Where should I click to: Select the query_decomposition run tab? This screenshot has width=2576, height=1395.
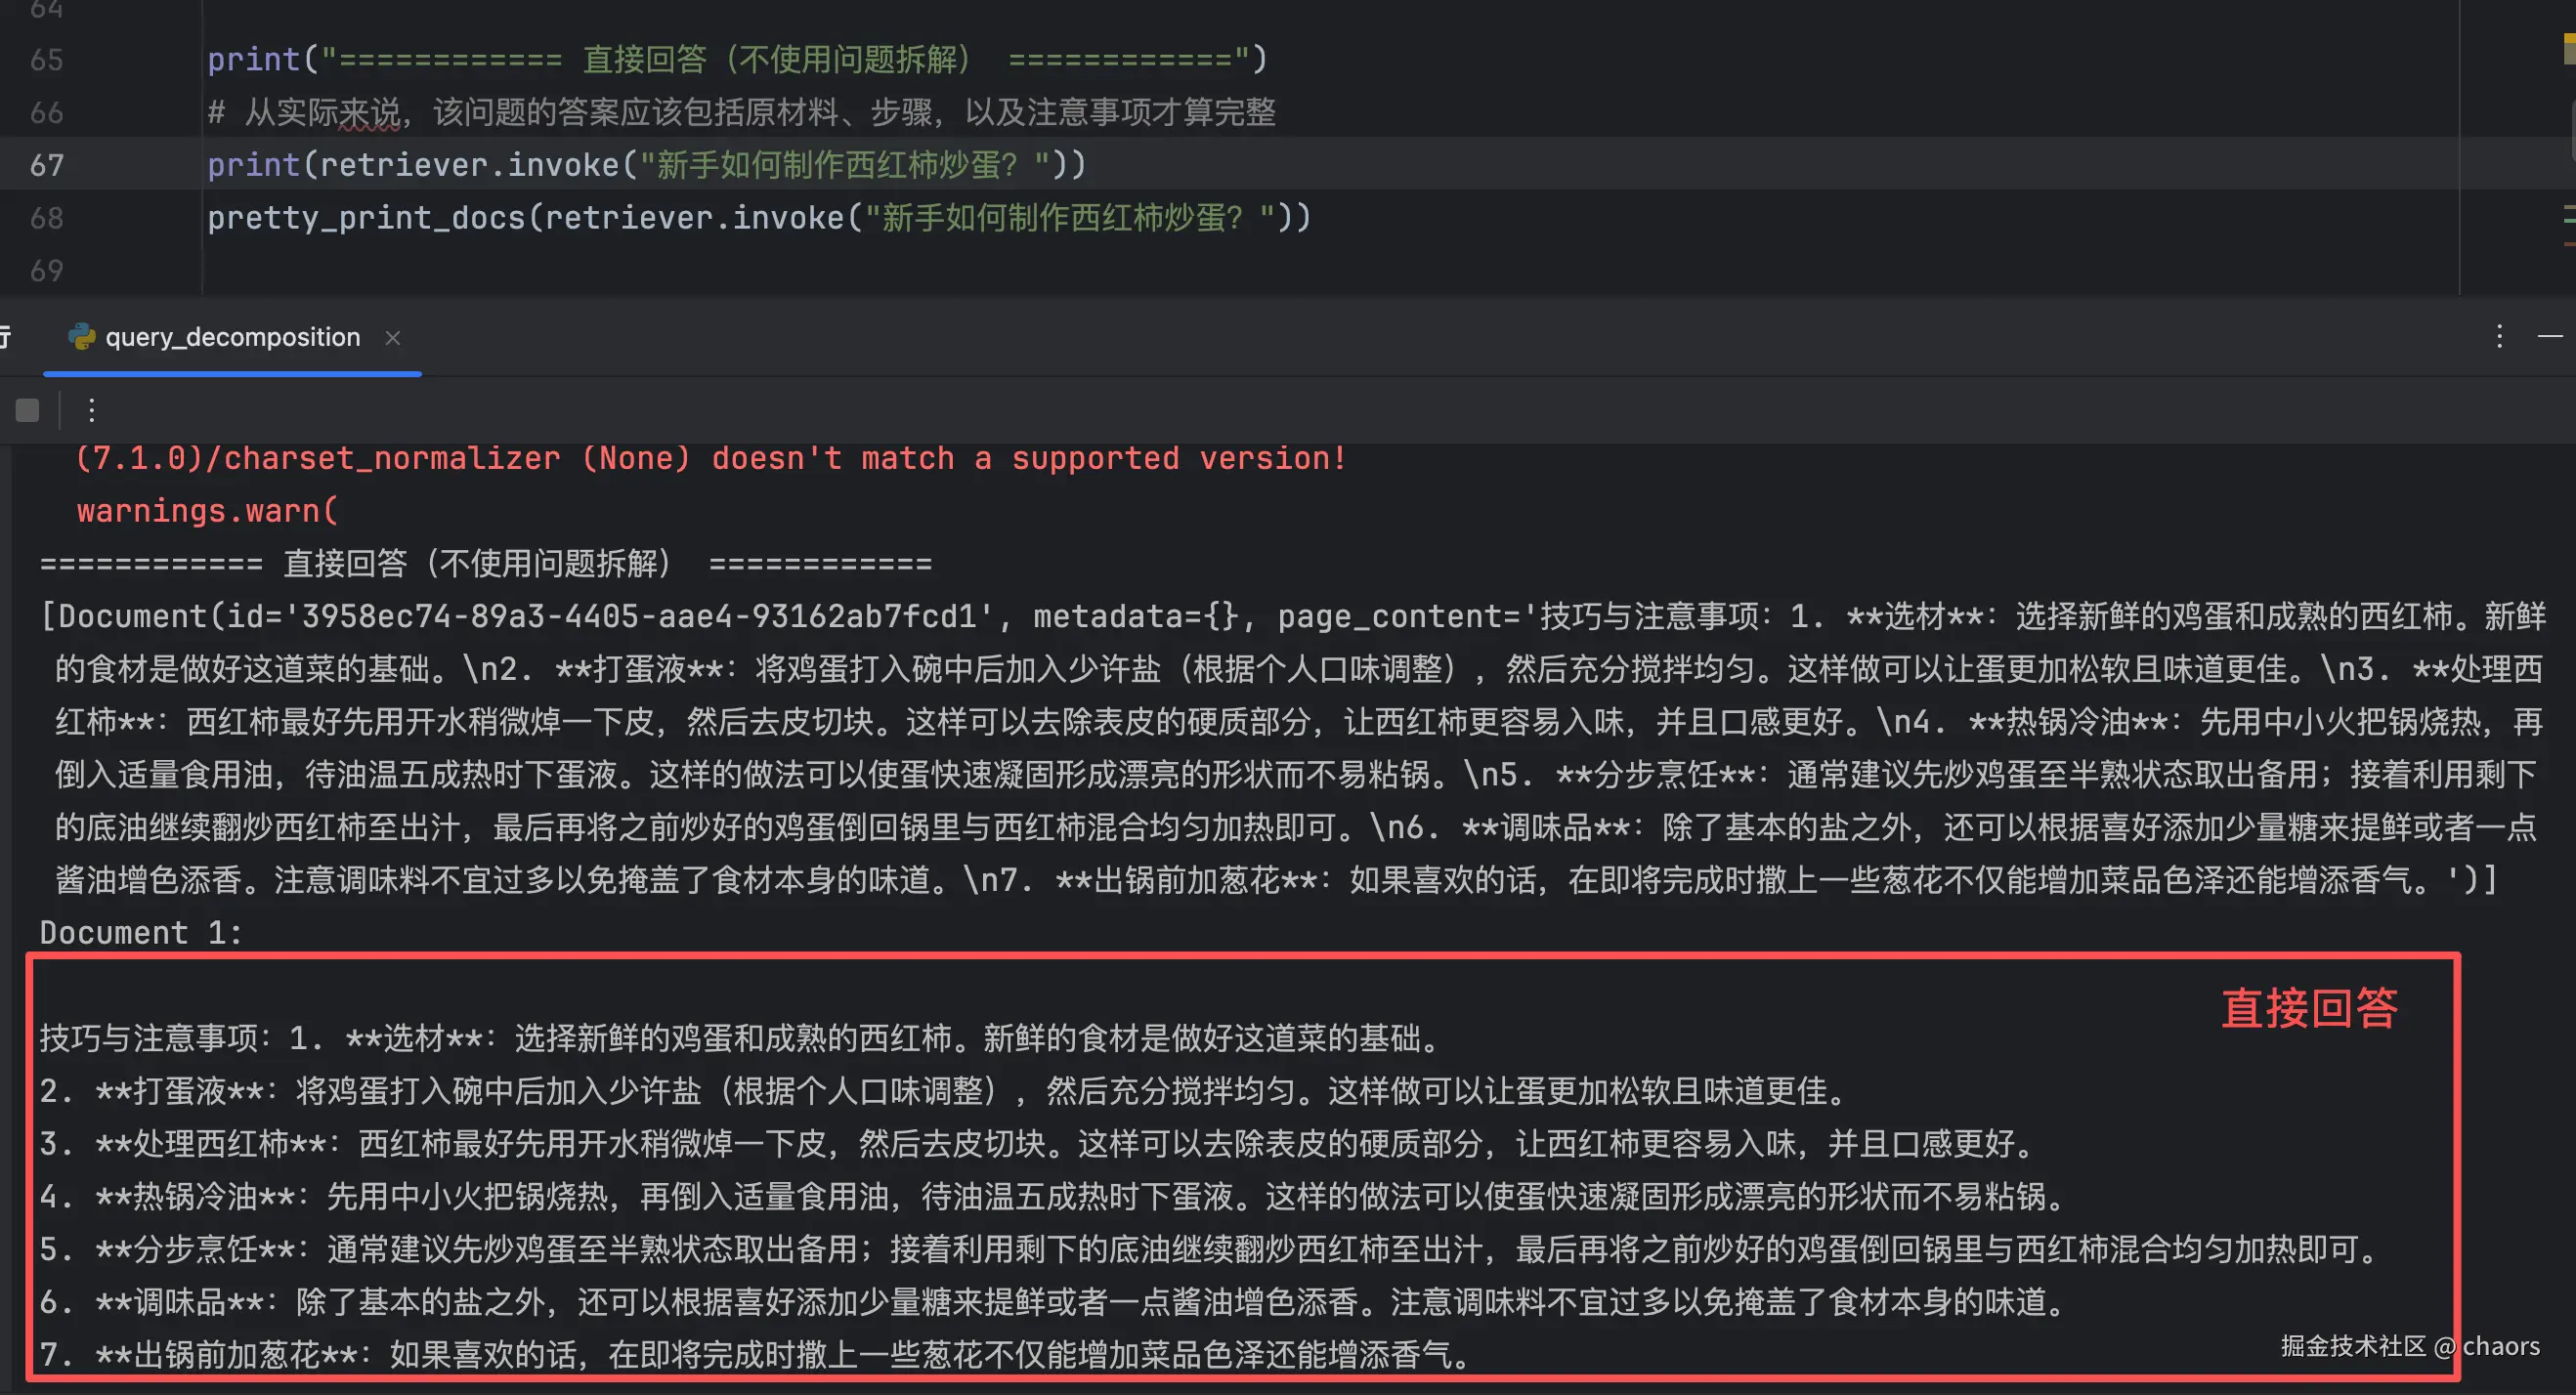(232, 337)
